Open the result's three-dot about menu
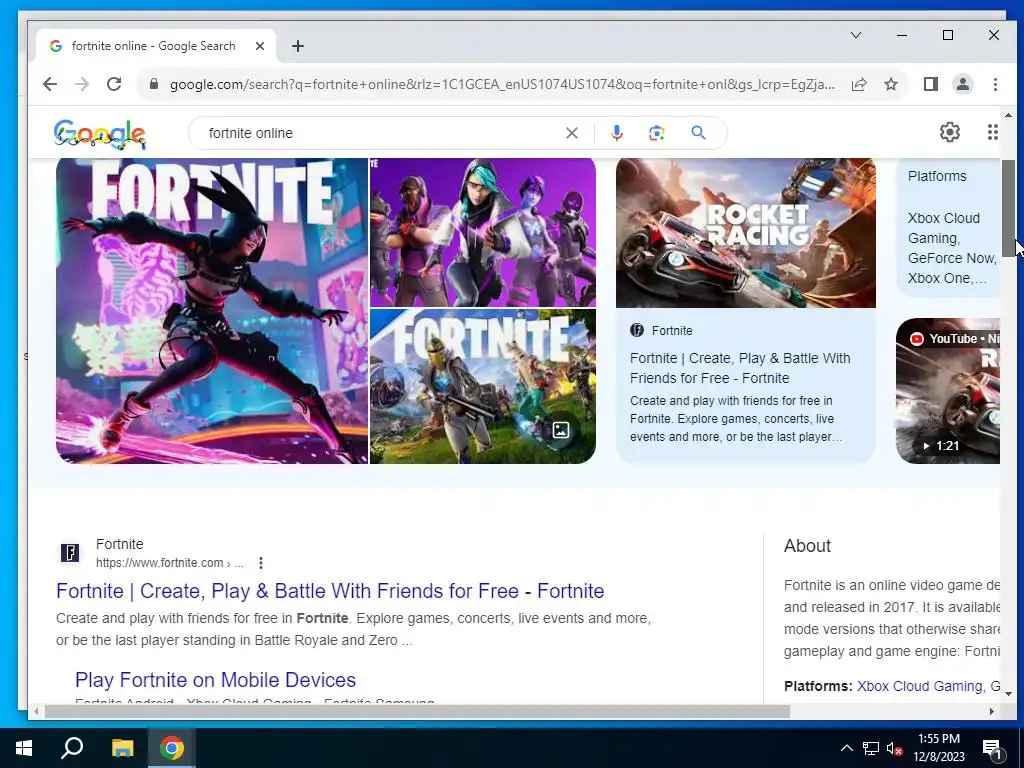This screenshot has width=1024, height=768. (261, 563)
